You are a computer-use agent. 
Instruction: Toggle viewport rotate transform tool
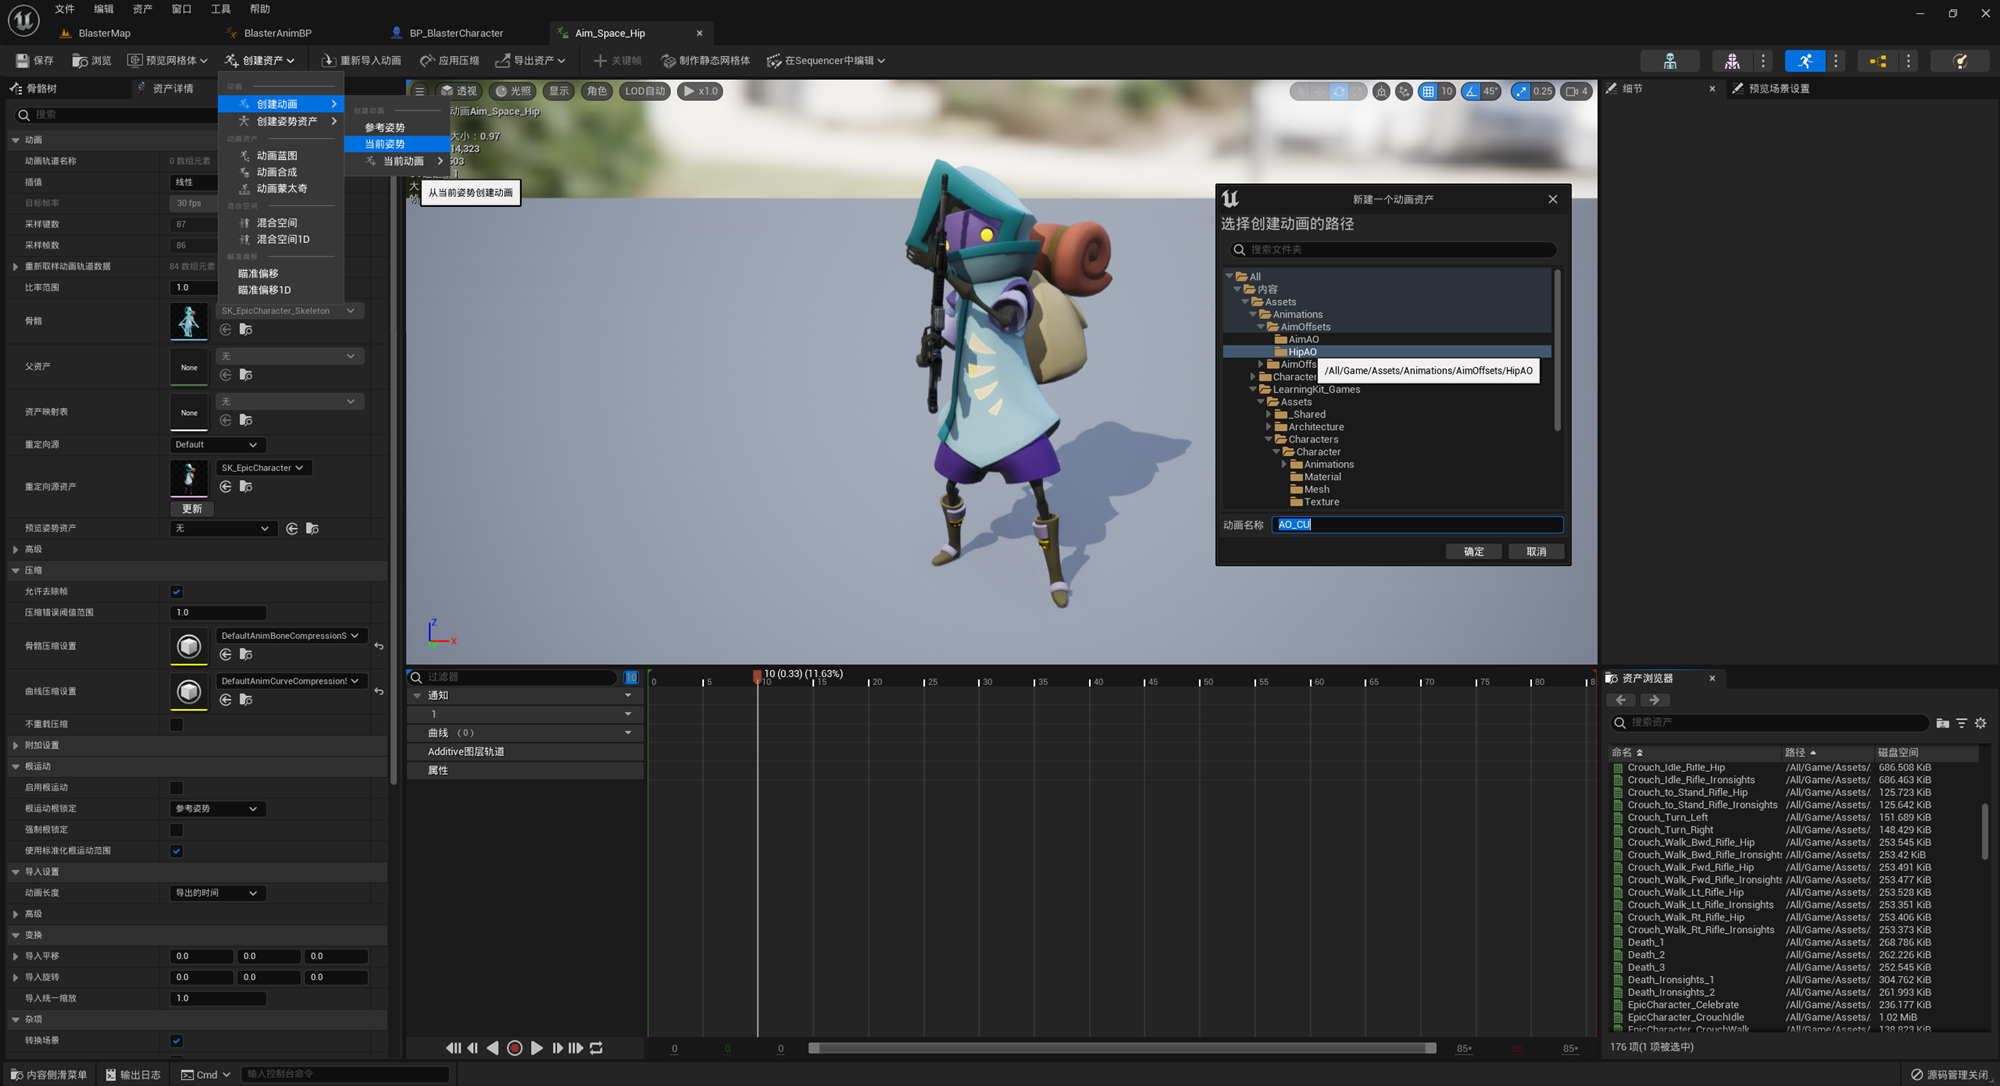click(x=1338, y=91)
